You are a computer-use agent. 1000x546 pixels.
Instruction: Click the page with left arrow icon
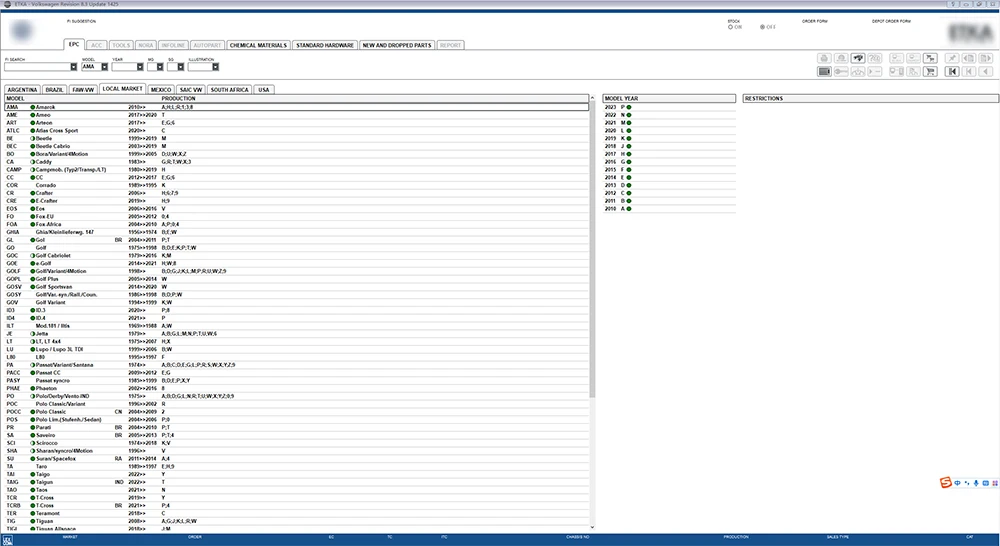[x=969, y=58]
